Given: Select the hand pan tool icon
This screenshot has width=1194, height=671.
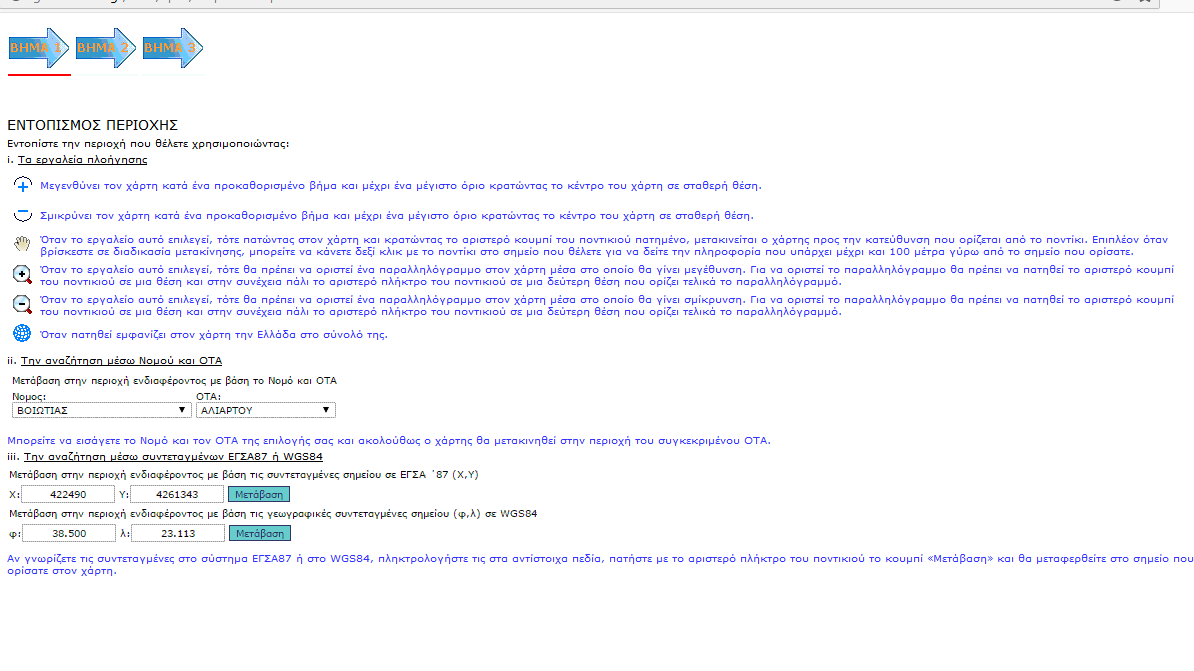Looking at the screenshot, I should point(22,244).
